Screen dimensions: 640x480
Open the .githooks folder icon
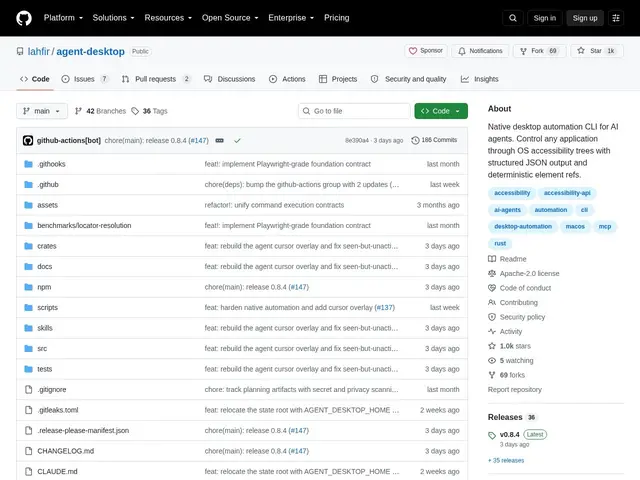[28, 164]
